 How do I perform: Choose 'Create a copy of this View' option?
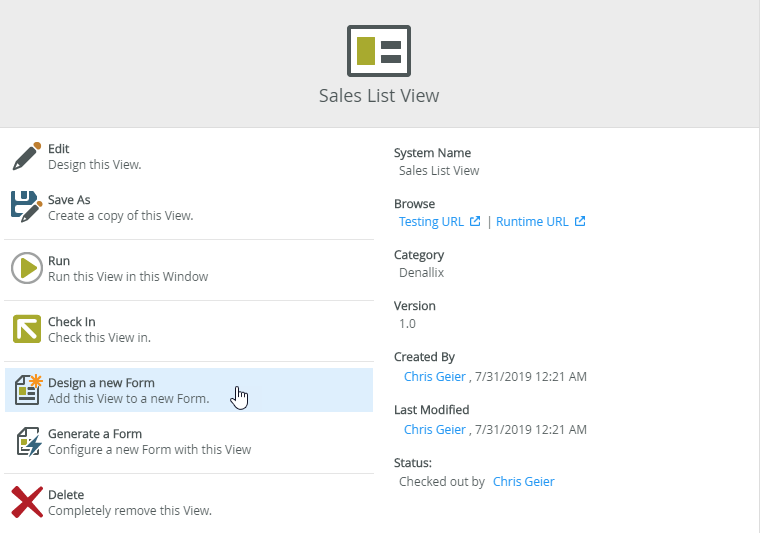120,216
